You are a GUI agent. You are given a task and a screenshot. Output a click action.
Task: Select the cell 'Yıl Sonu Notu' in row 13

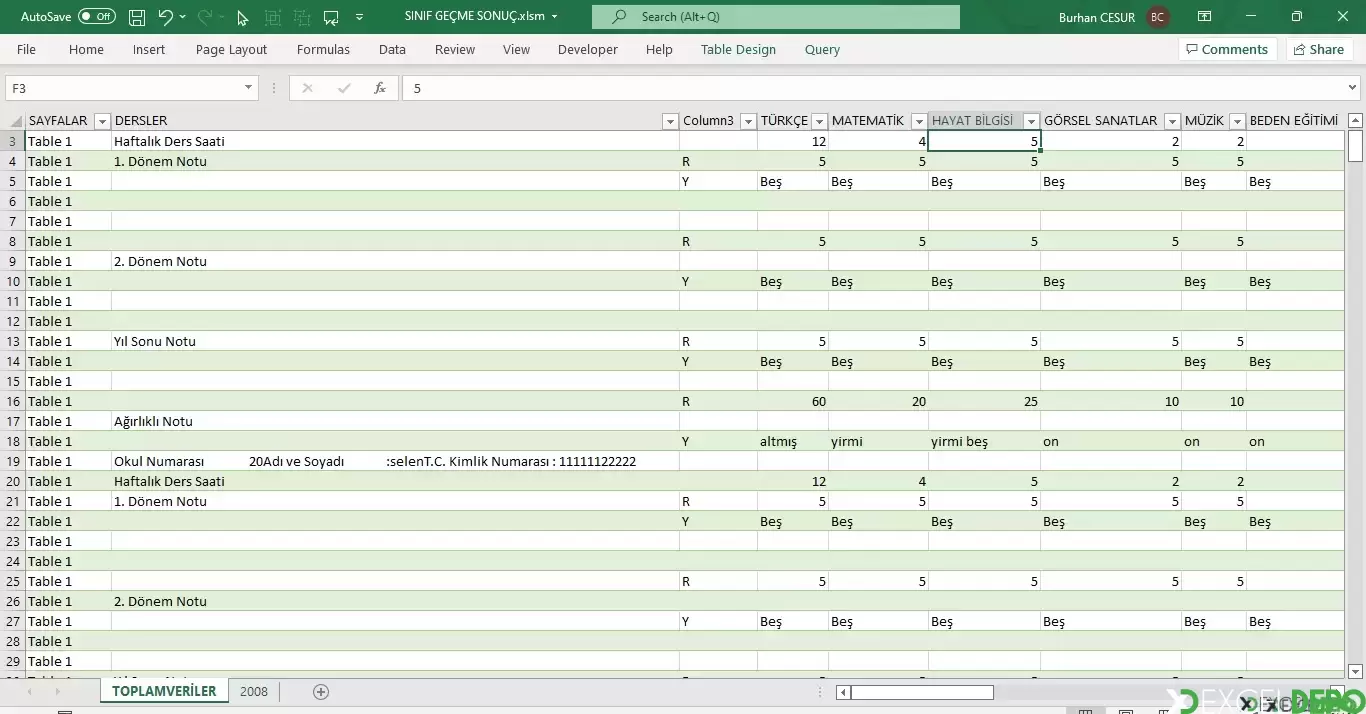pos(395,341)
